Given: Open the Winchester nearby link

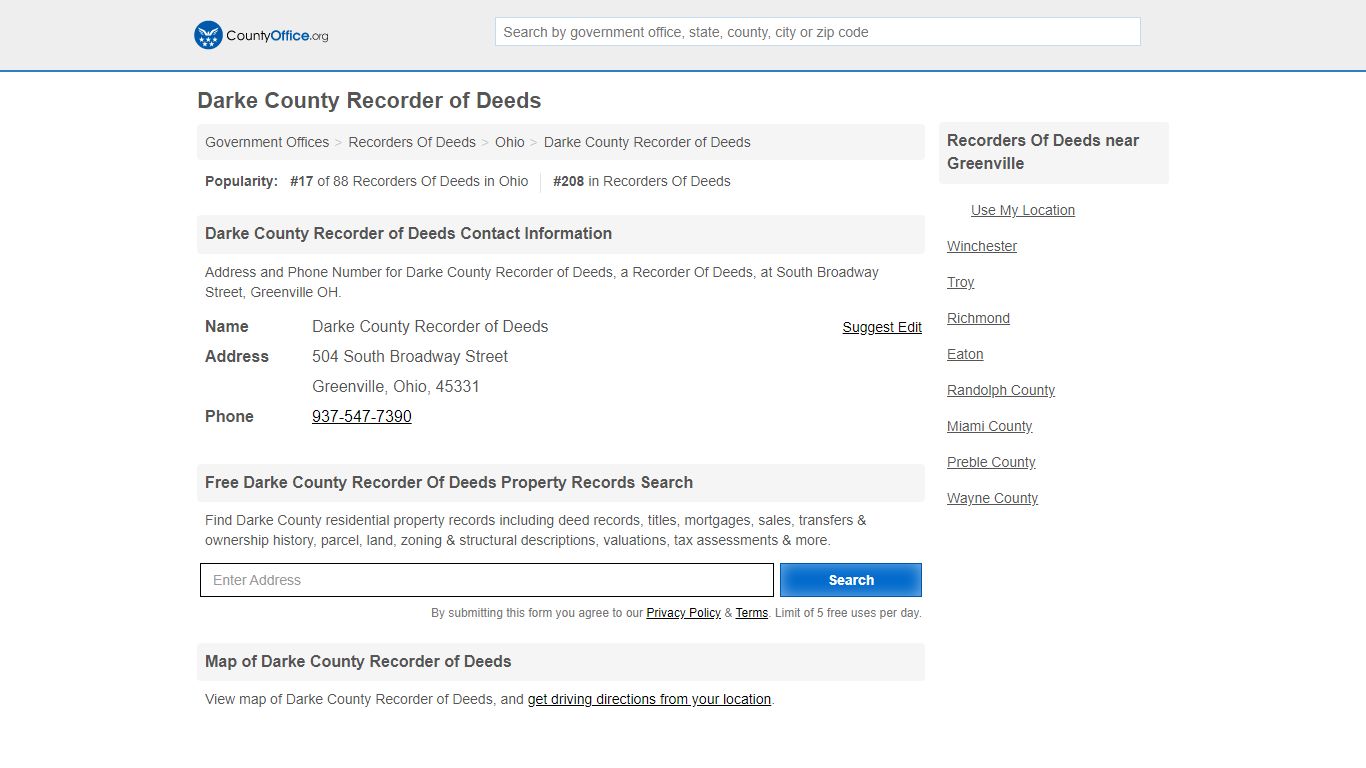Looking at the screenshot, I should point(982,246).
